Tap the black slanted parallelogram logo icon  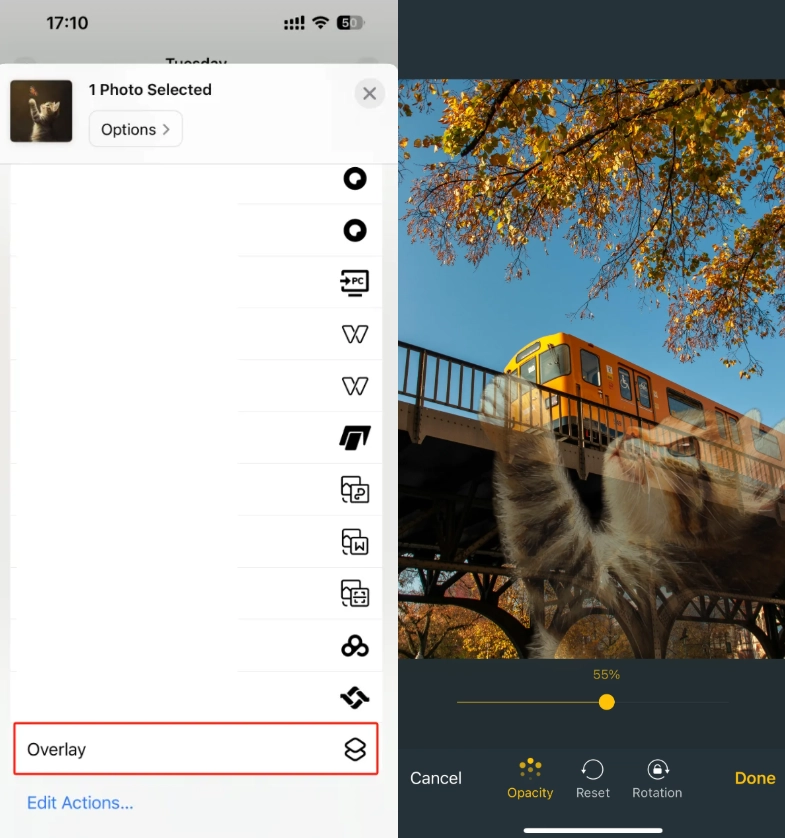click(355, 437)
